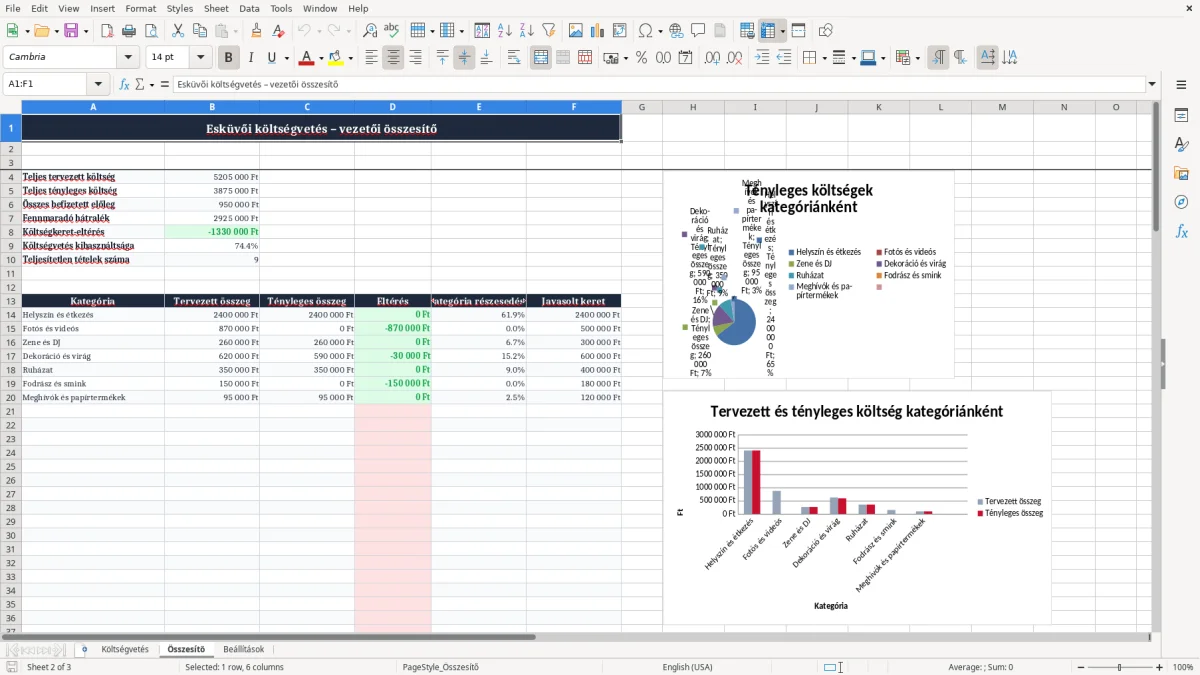Increase indent
The height and width of the screenshot is (675, 1200).
(x=762, y=58)
